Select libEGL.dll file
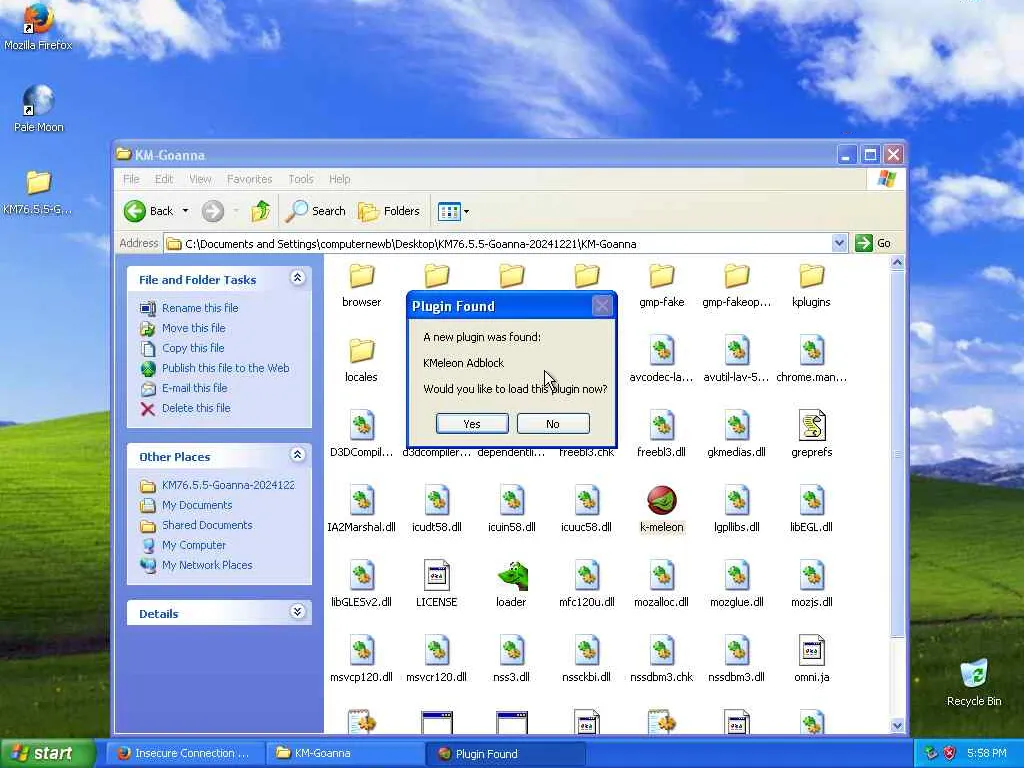This screenshot has height=768, width=1024. [811, 507]
